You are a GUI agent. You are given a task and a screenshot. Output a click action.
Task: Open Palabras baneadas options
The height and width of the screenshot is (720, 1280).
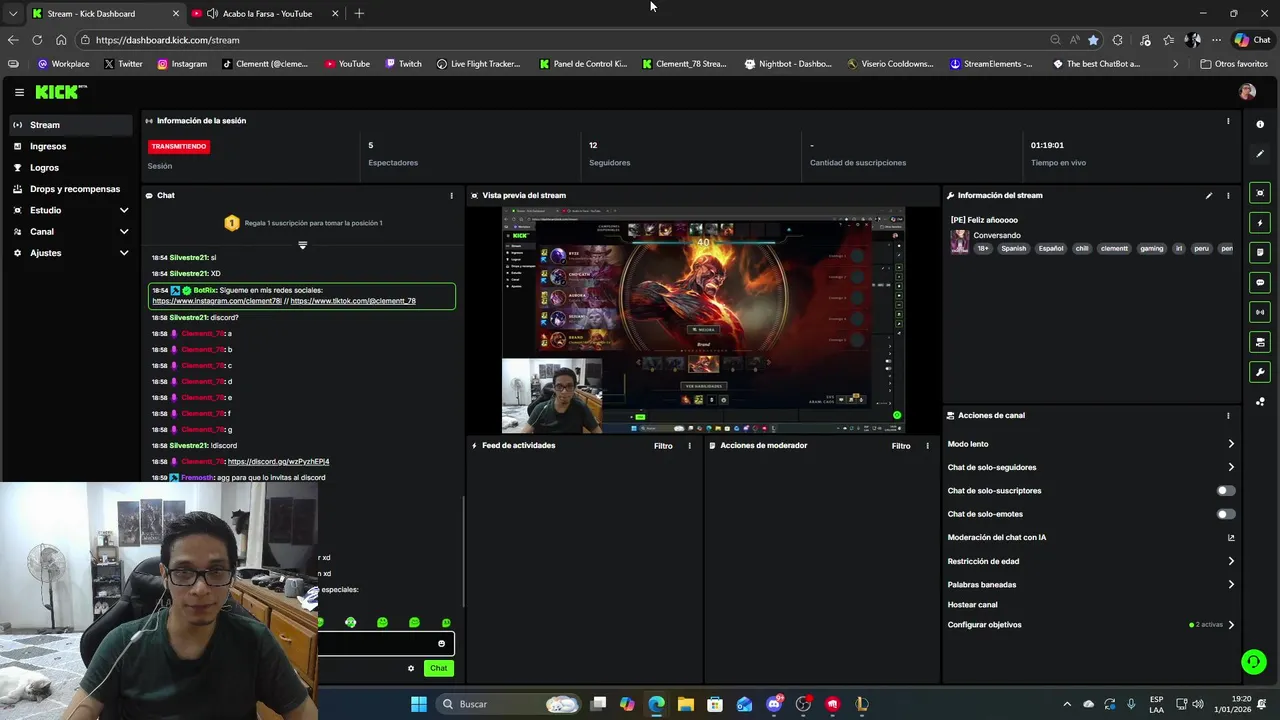(1090, 585)
